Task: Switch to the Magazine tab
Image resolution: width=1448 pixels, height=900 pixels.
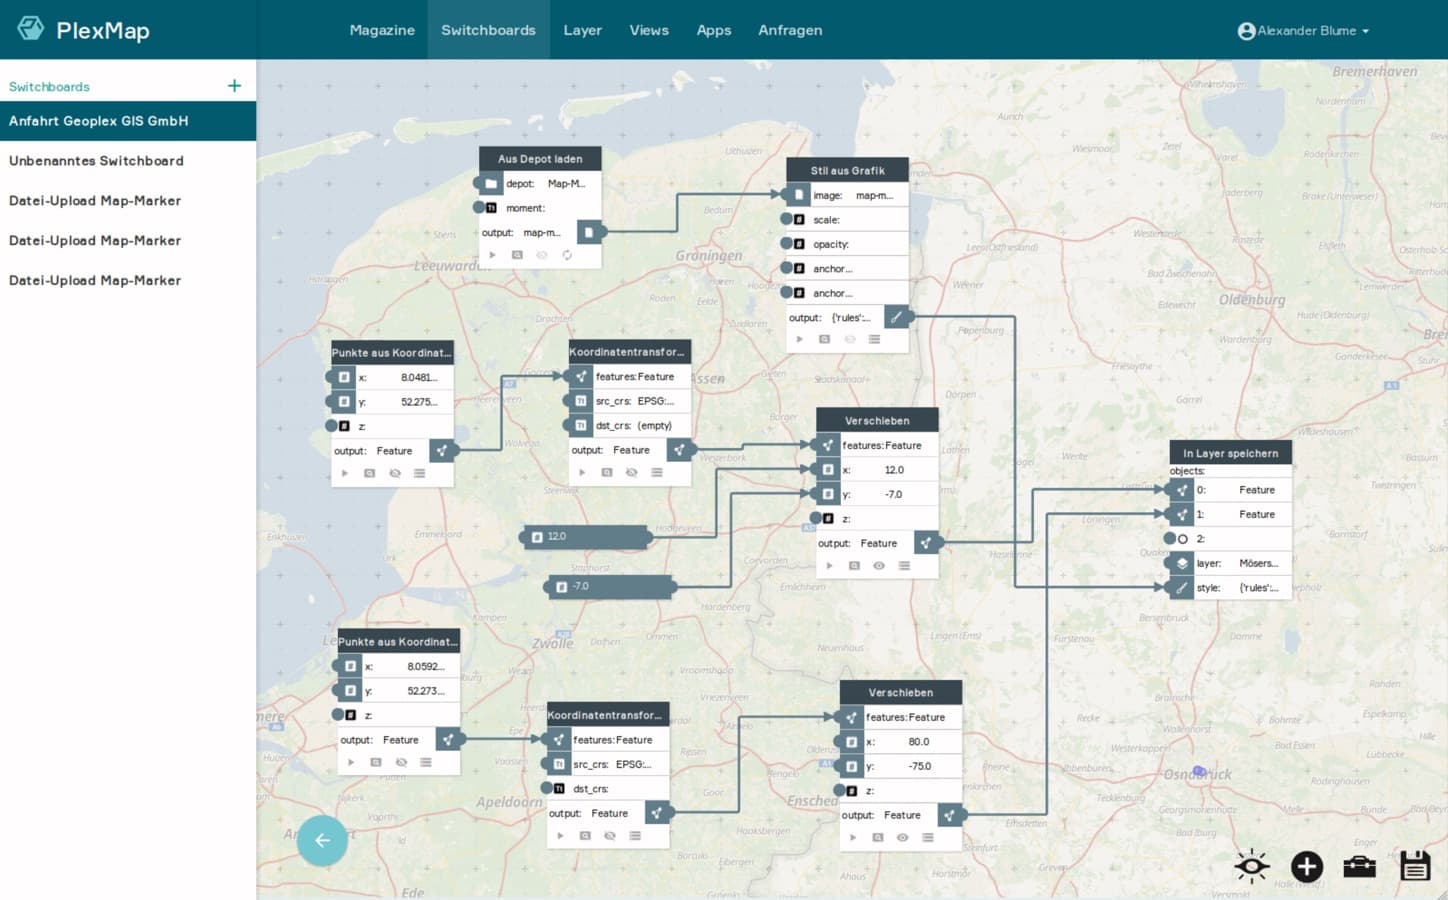Action: tap(381, 30)
